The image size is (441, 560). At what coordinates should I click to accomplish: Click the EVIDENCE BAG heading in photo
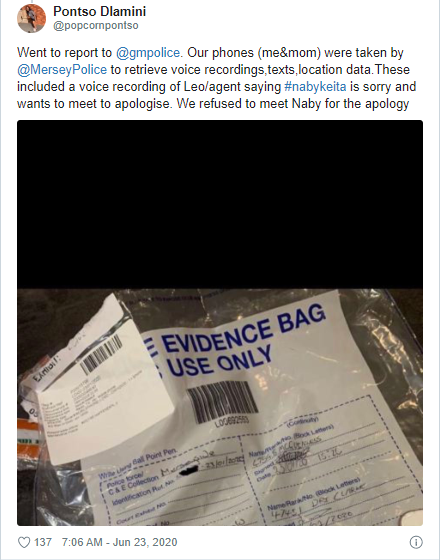(x=244, y=331)
